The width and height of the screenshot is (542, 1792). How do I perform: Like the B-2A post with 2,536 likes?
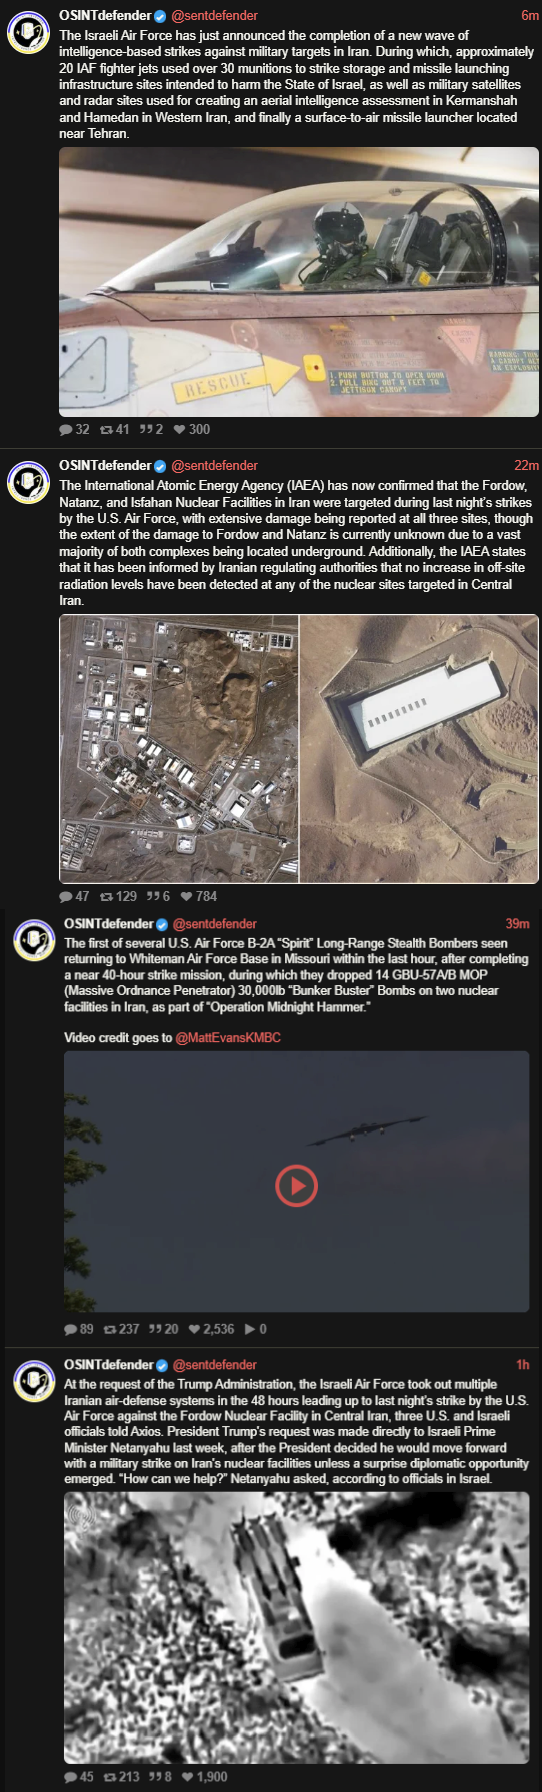point(194,1329)
